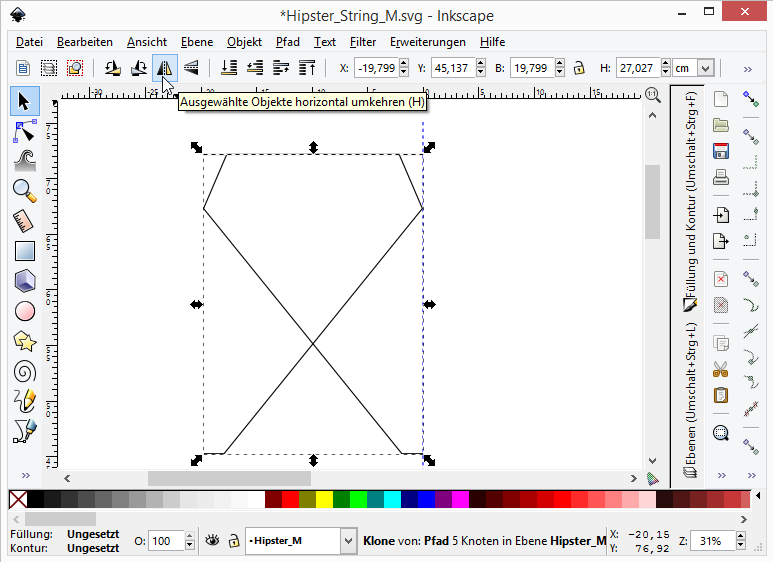Toggle visibility of Hipster_M layer
The width and height of the screenshot is (773, 562).
click(x=212, y=540)
